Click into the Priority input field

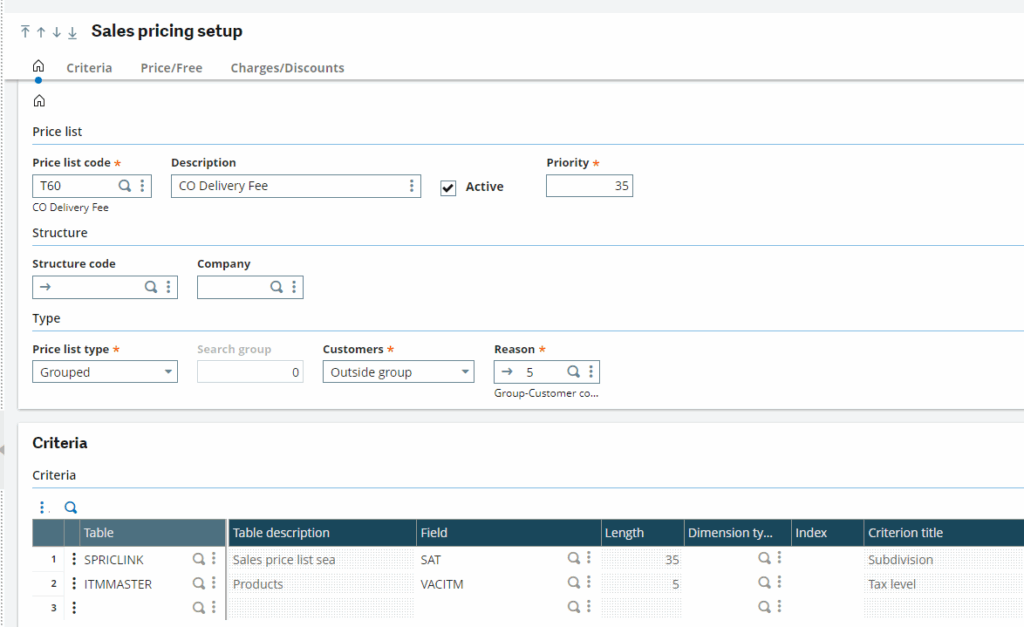click(589, 186)
